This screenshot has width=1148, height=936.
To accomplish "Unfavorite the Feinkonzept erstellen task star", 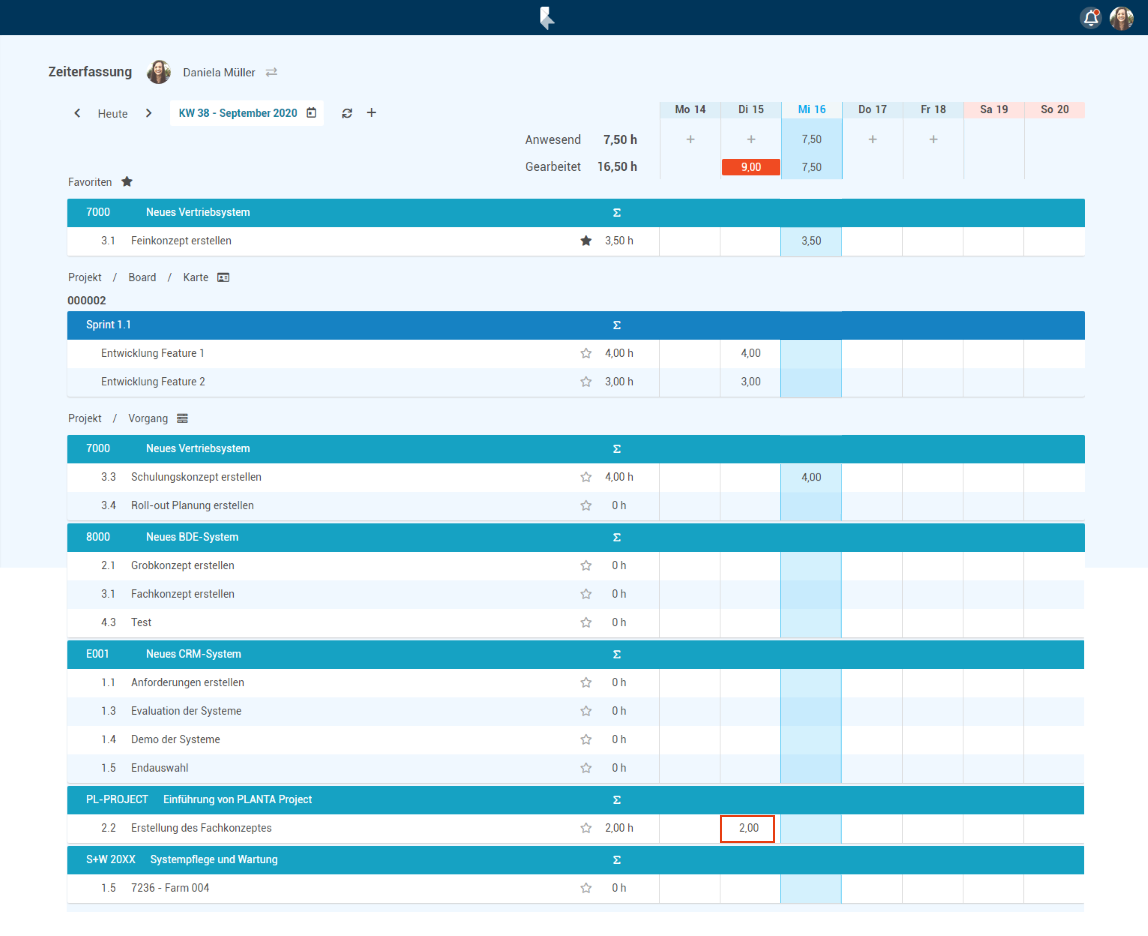I will 586,241.
